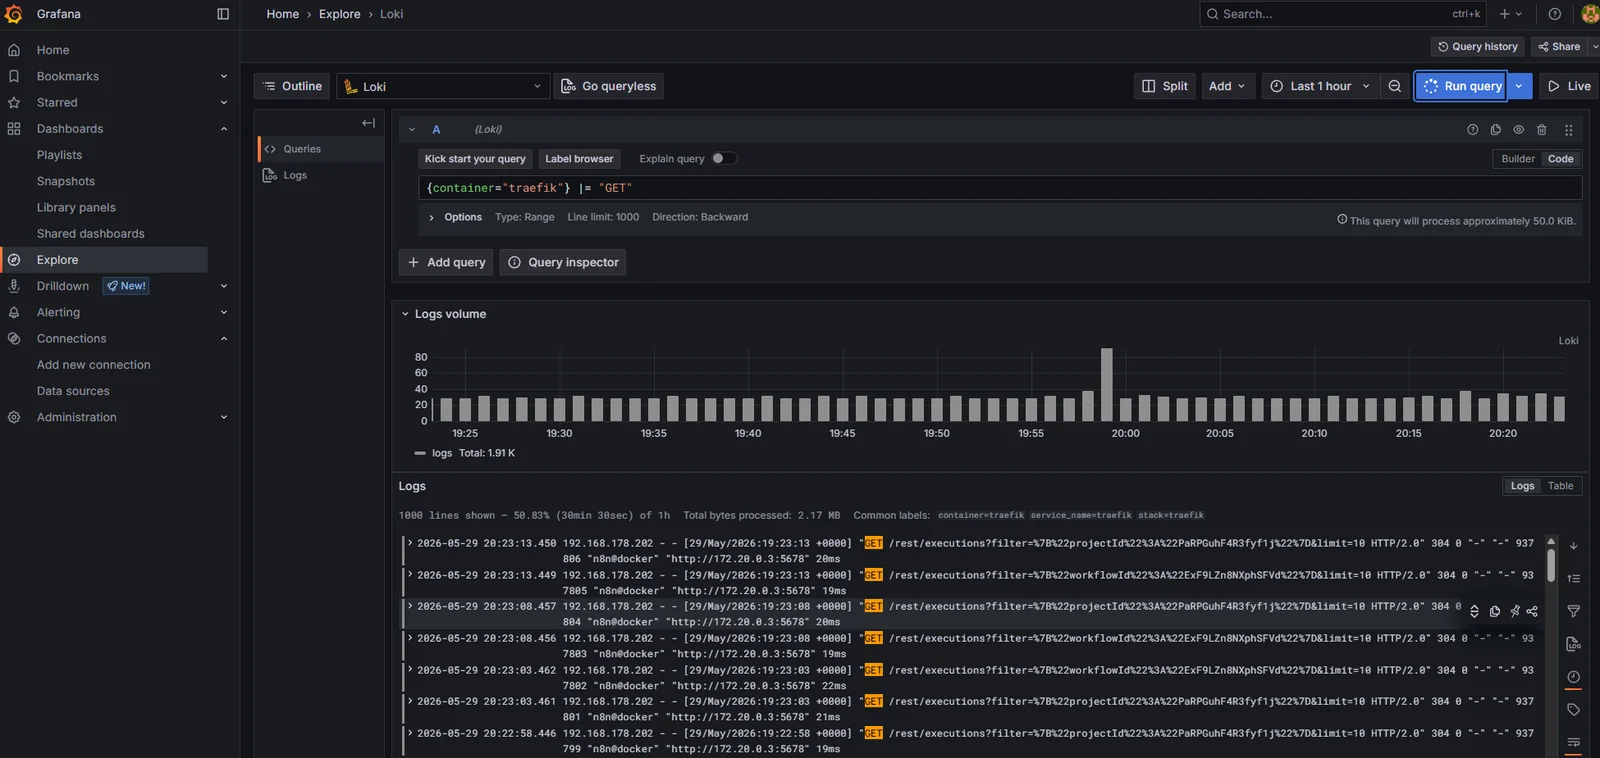Screen dimensions: 1600x758
Task: Click sort order icon in log controls
Action: [1573, 578]
